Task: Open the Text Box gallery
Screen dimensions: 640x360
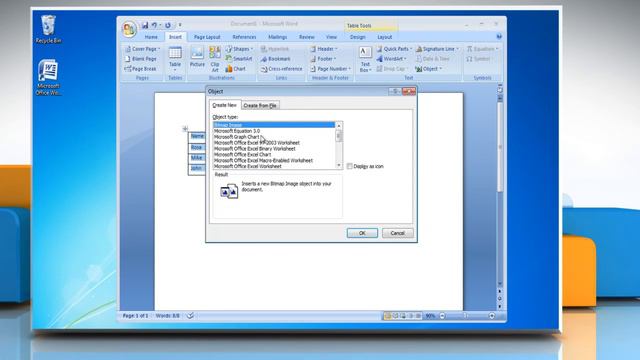Action: (x=365, y=60)
